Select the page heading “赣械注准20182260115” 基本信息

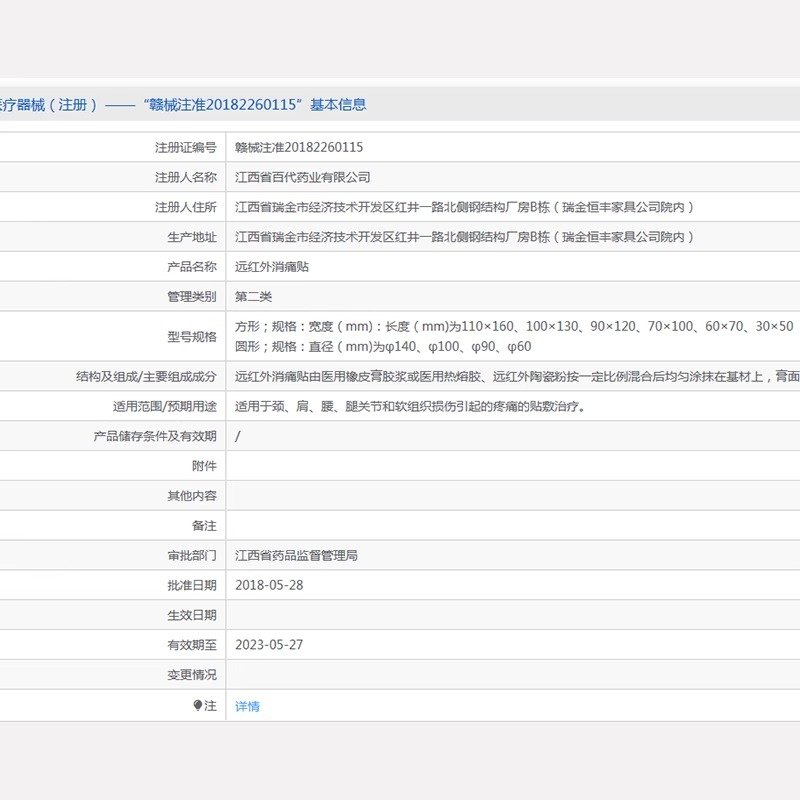[255, 105]
